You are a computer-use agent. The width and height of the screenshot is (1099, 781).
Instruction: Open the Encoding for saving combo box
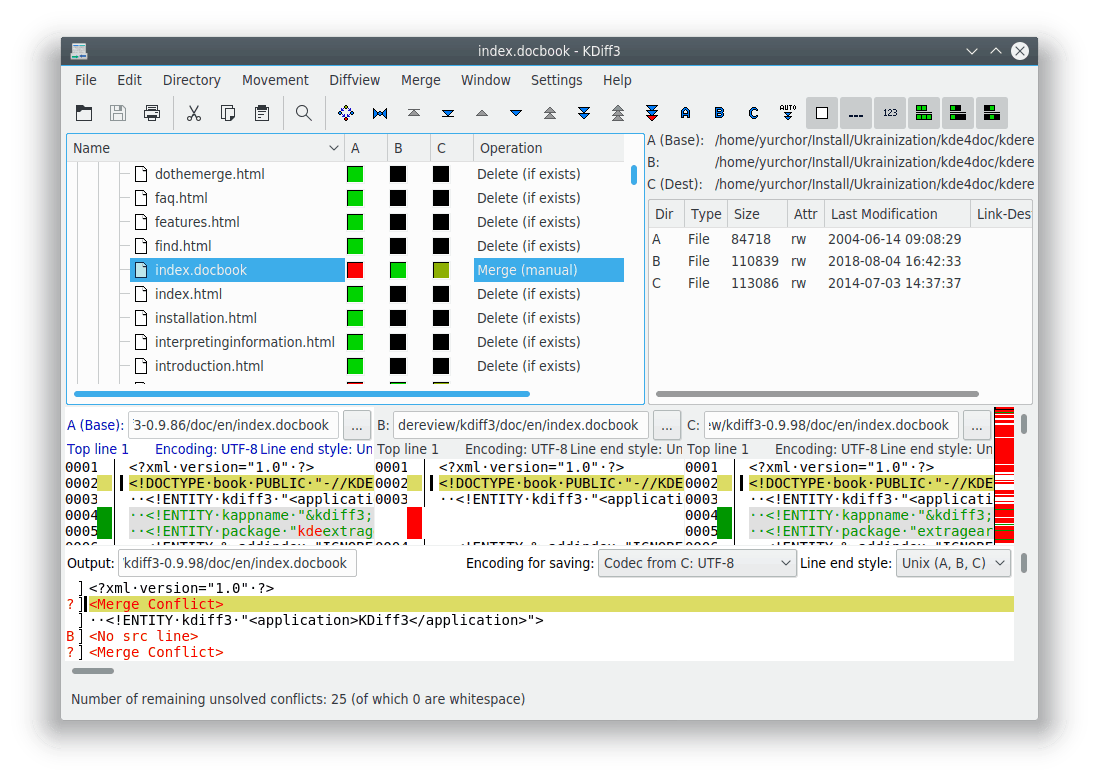697,563
